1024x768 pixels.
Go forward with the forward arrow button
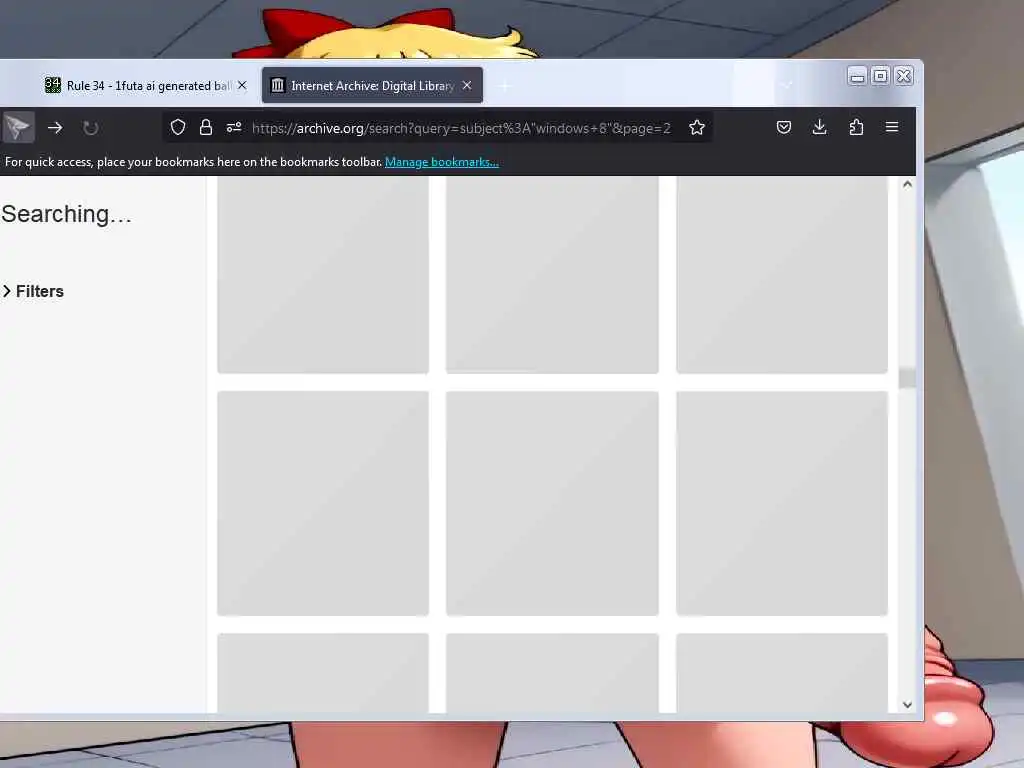point(56,128)
